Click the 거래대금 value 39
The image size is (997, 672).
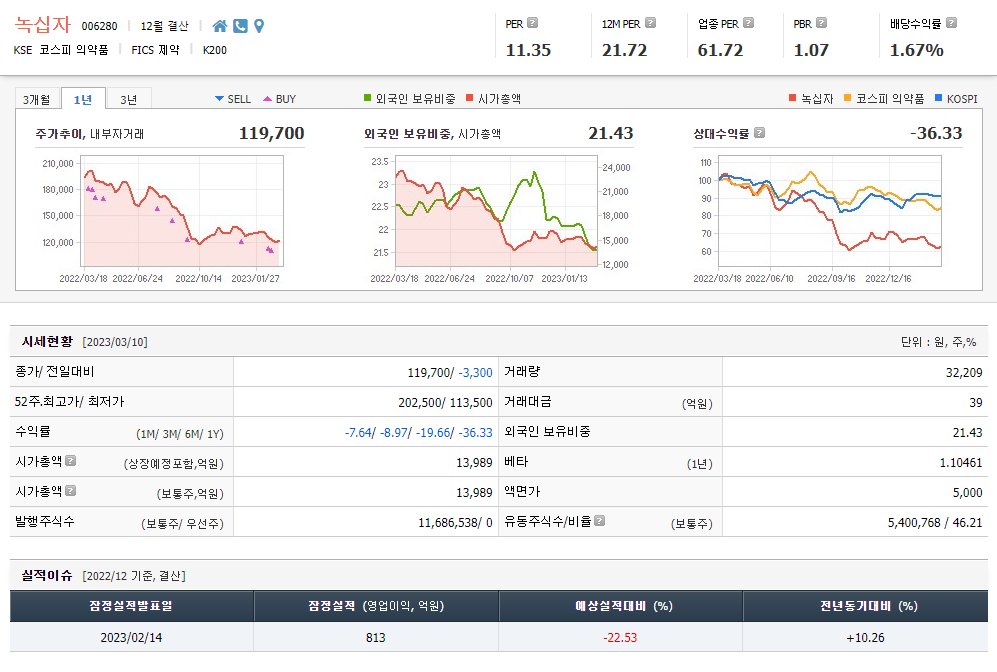tap(976, 402)
